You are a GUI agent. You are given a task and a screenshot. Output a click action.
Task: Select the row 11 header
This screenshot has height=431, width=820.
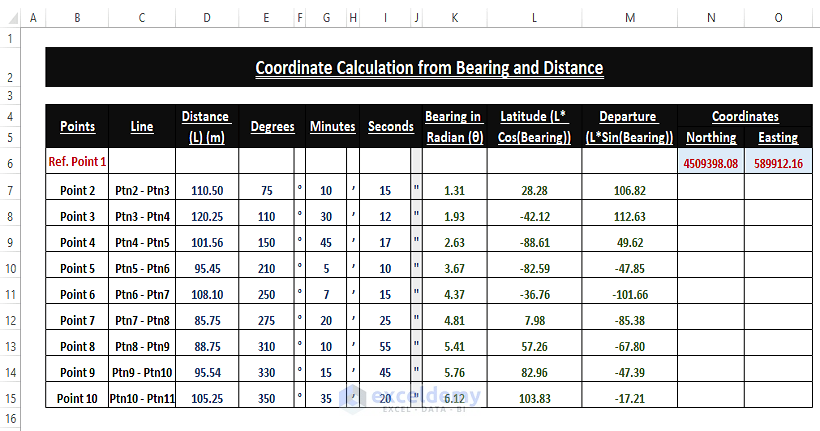9,294
